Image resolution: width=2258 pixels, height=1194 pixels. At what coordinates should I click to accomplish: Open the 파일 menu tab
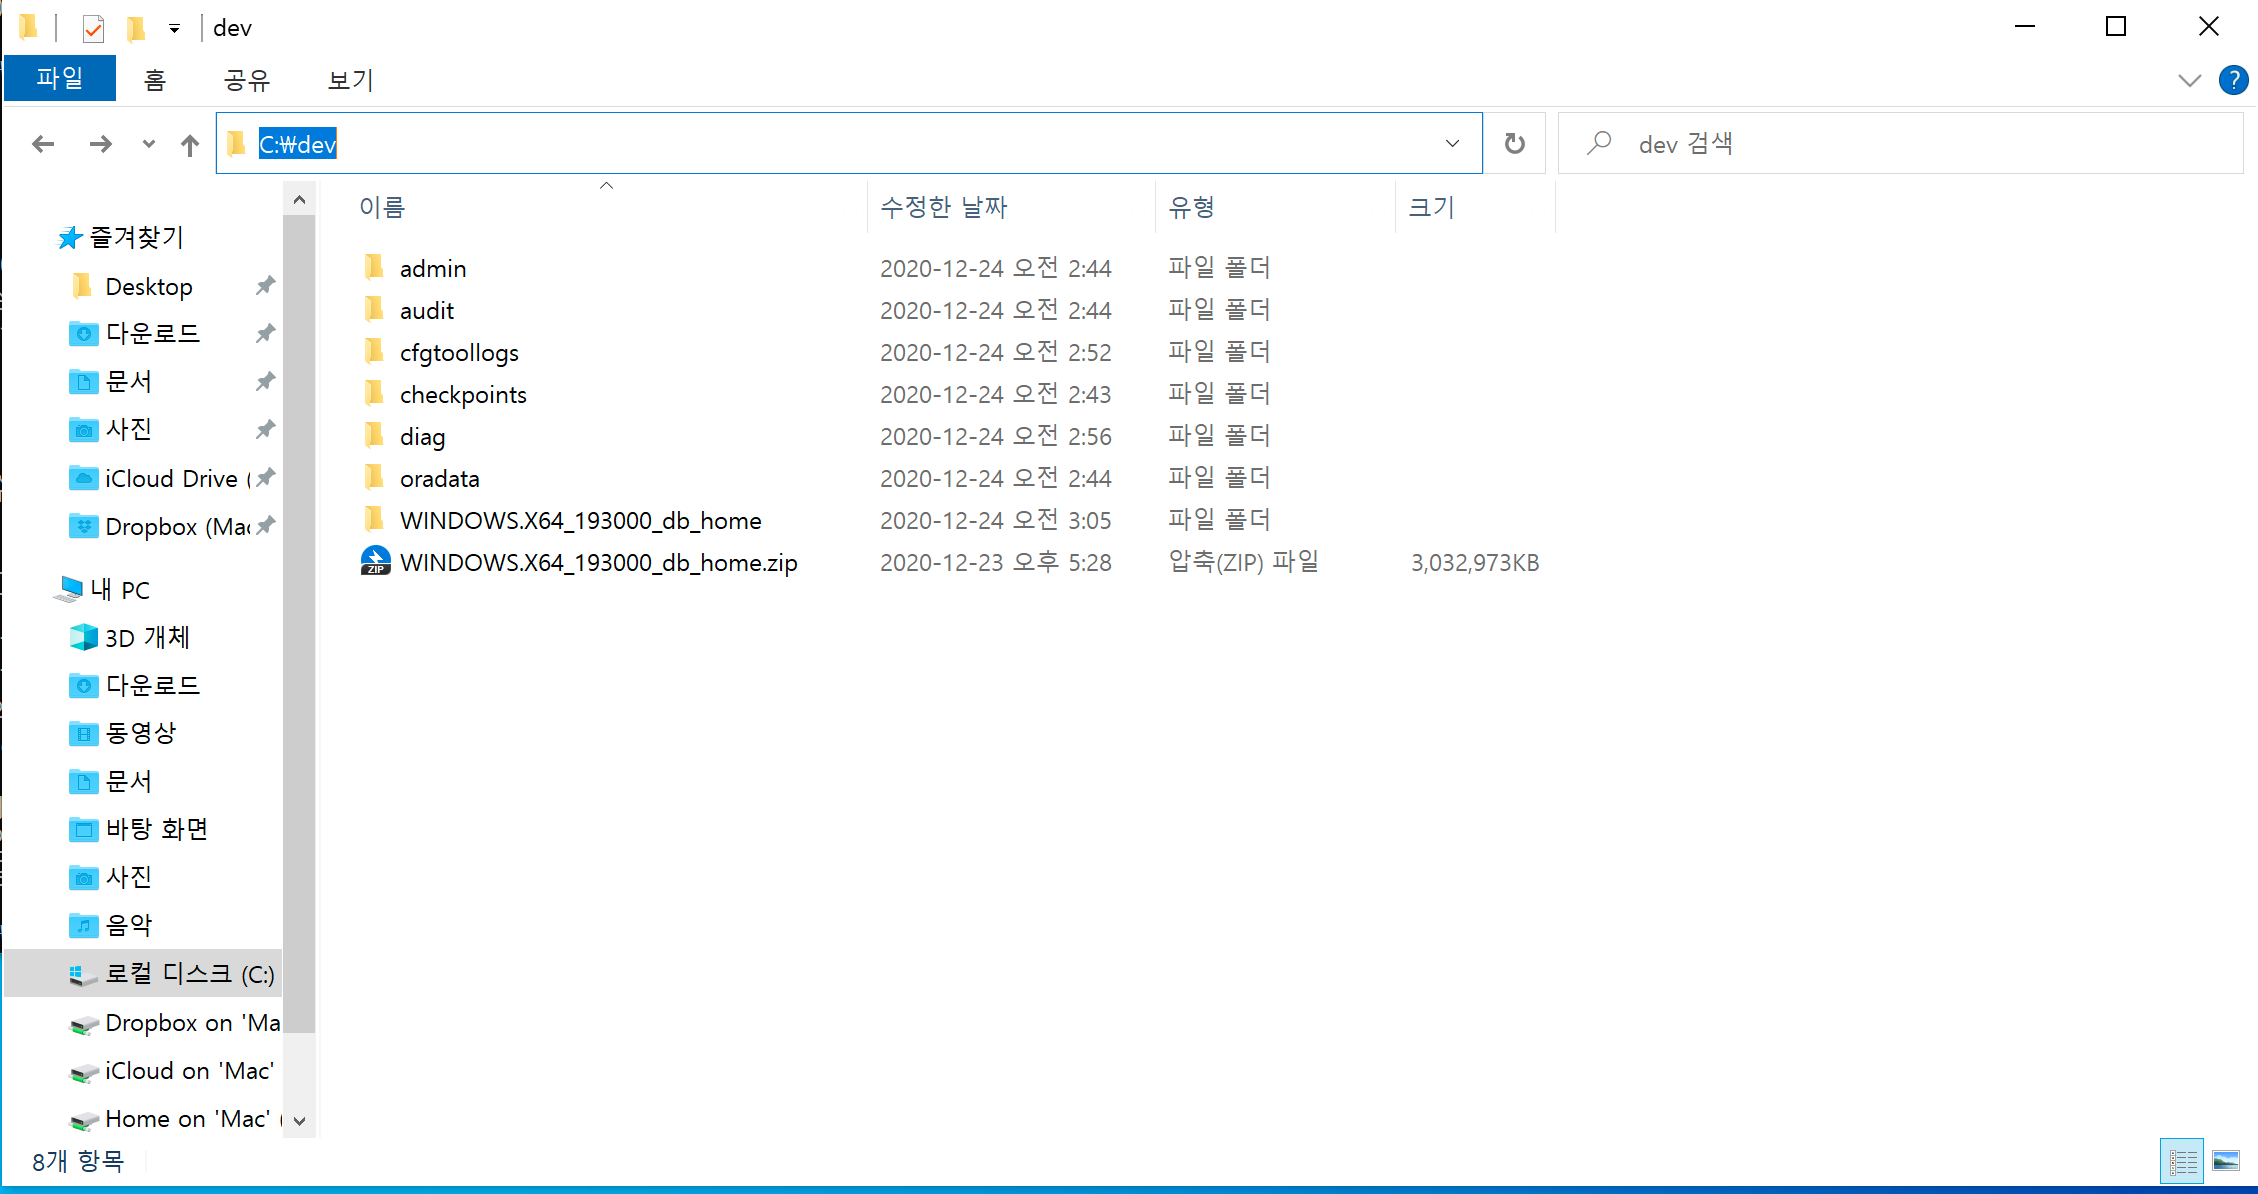coord(60,79)
